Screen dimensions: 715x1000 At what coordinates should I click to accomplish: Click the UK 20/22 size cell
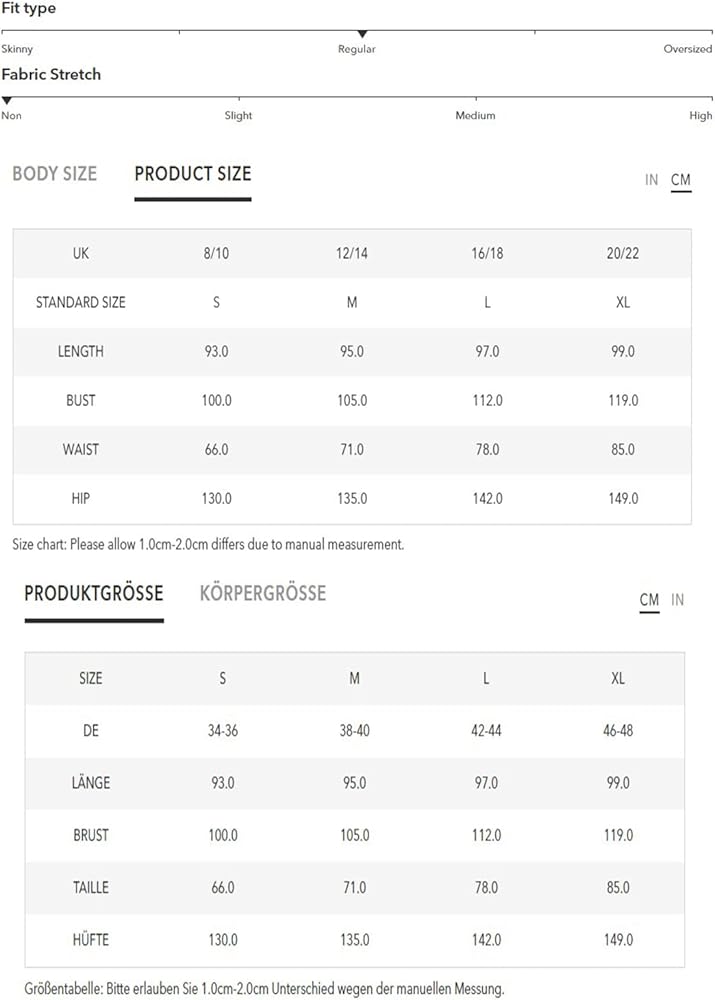[x=622, y=254]
